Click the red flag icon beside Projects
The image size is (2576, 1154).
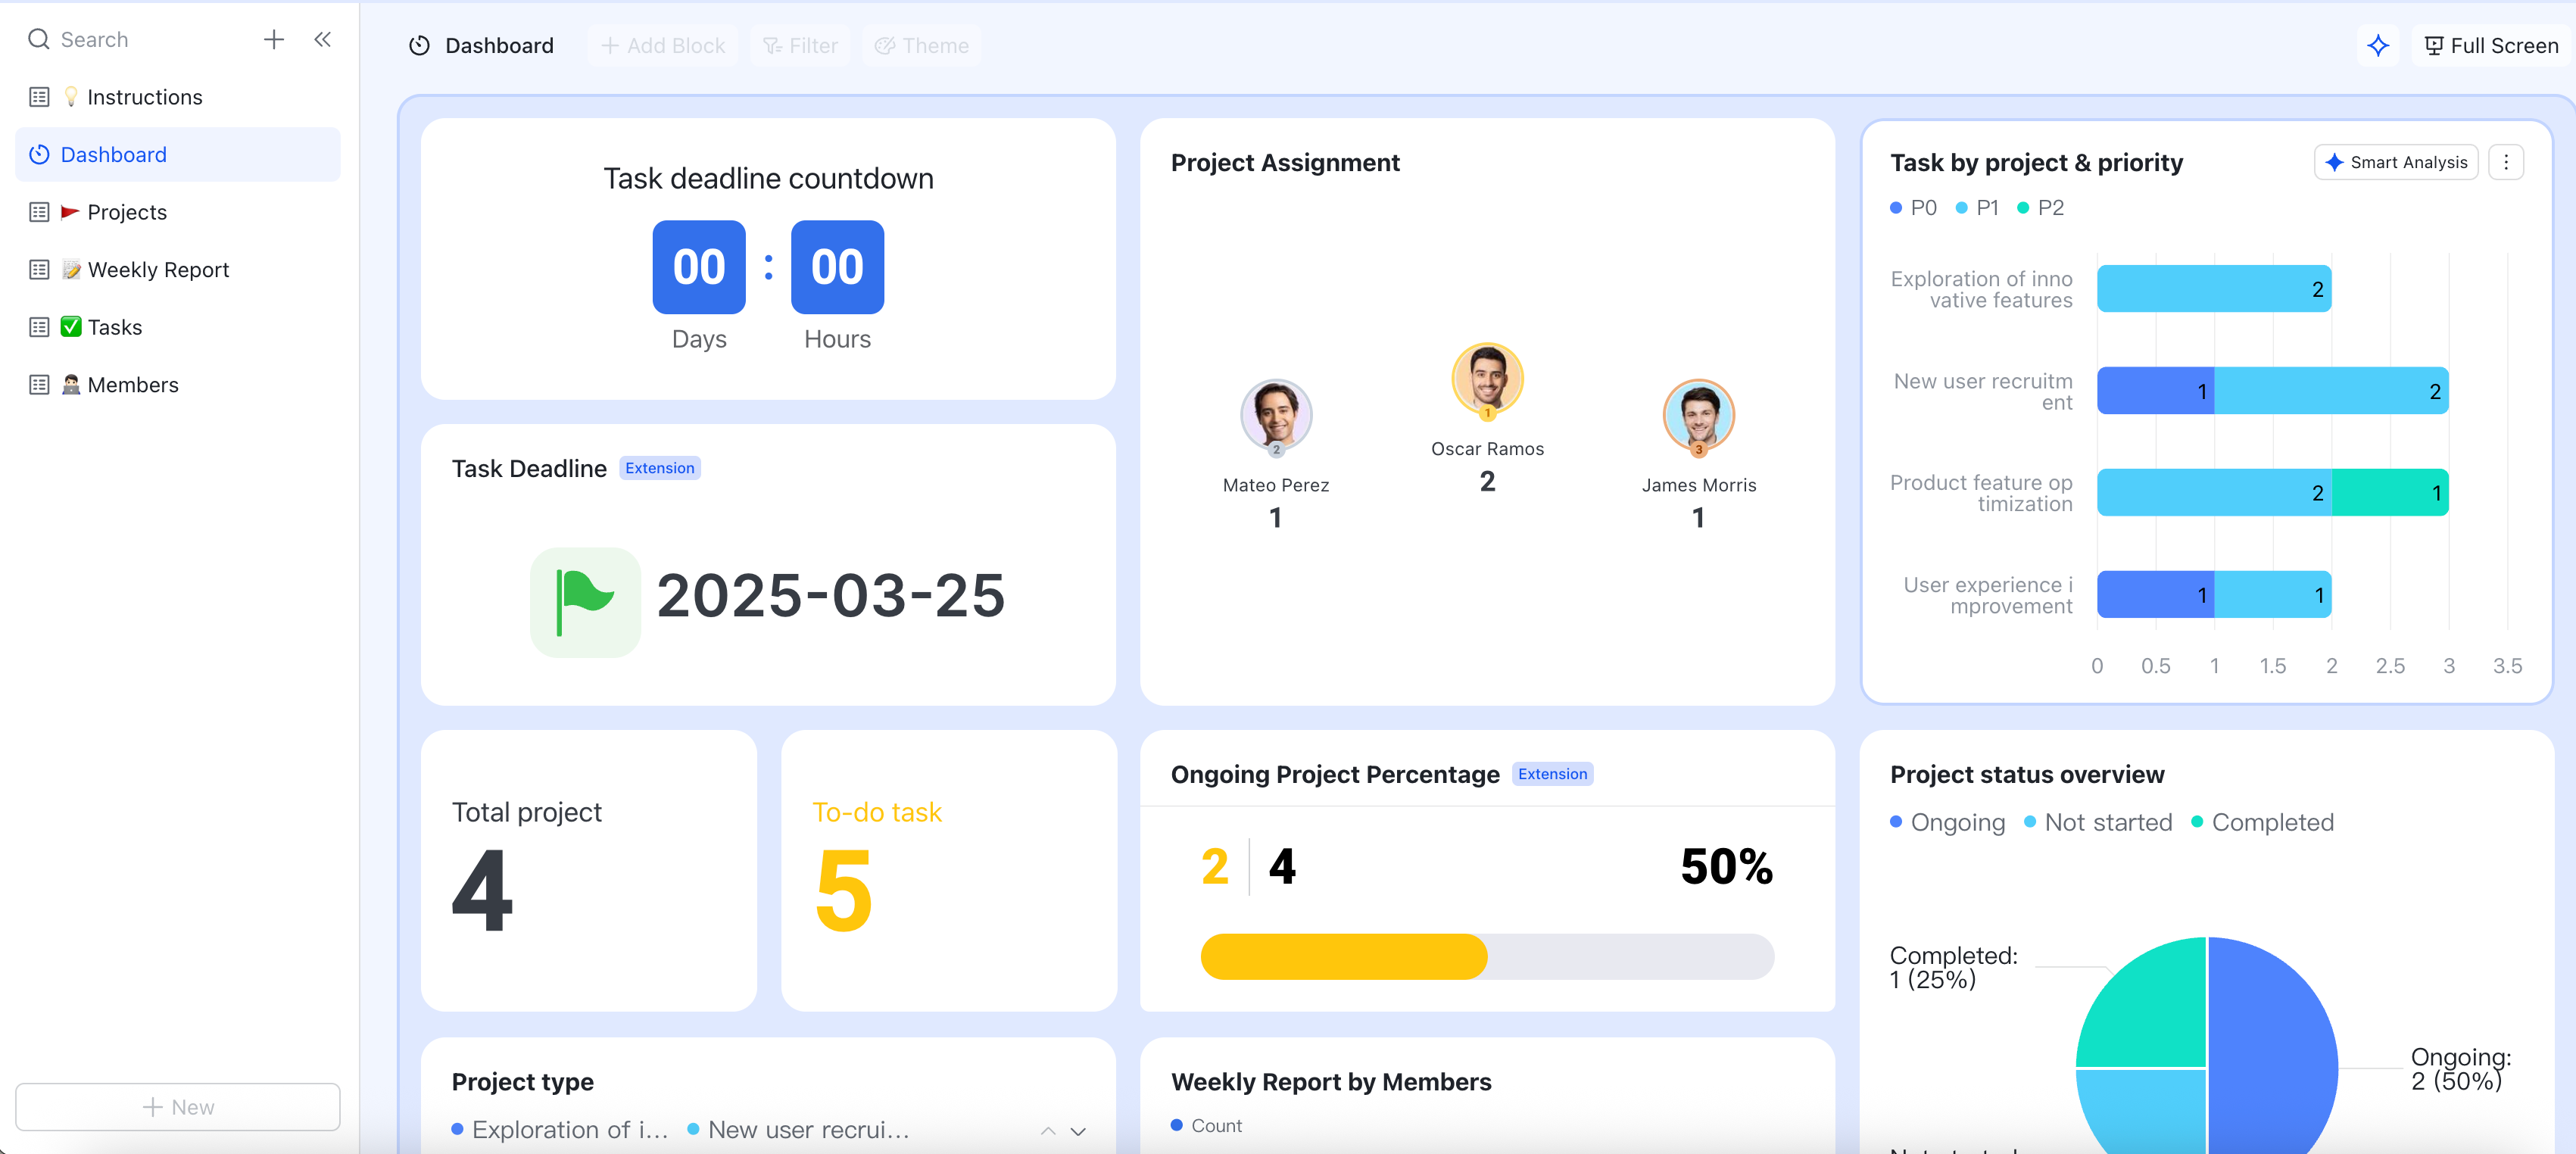(70, 212)
